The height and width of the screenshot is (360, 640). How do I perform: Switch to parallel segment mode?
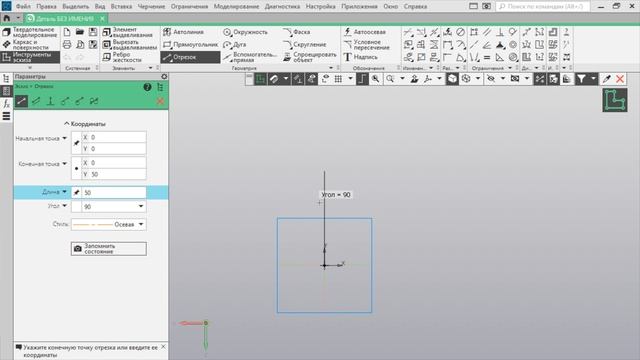[x=36, y=101]
